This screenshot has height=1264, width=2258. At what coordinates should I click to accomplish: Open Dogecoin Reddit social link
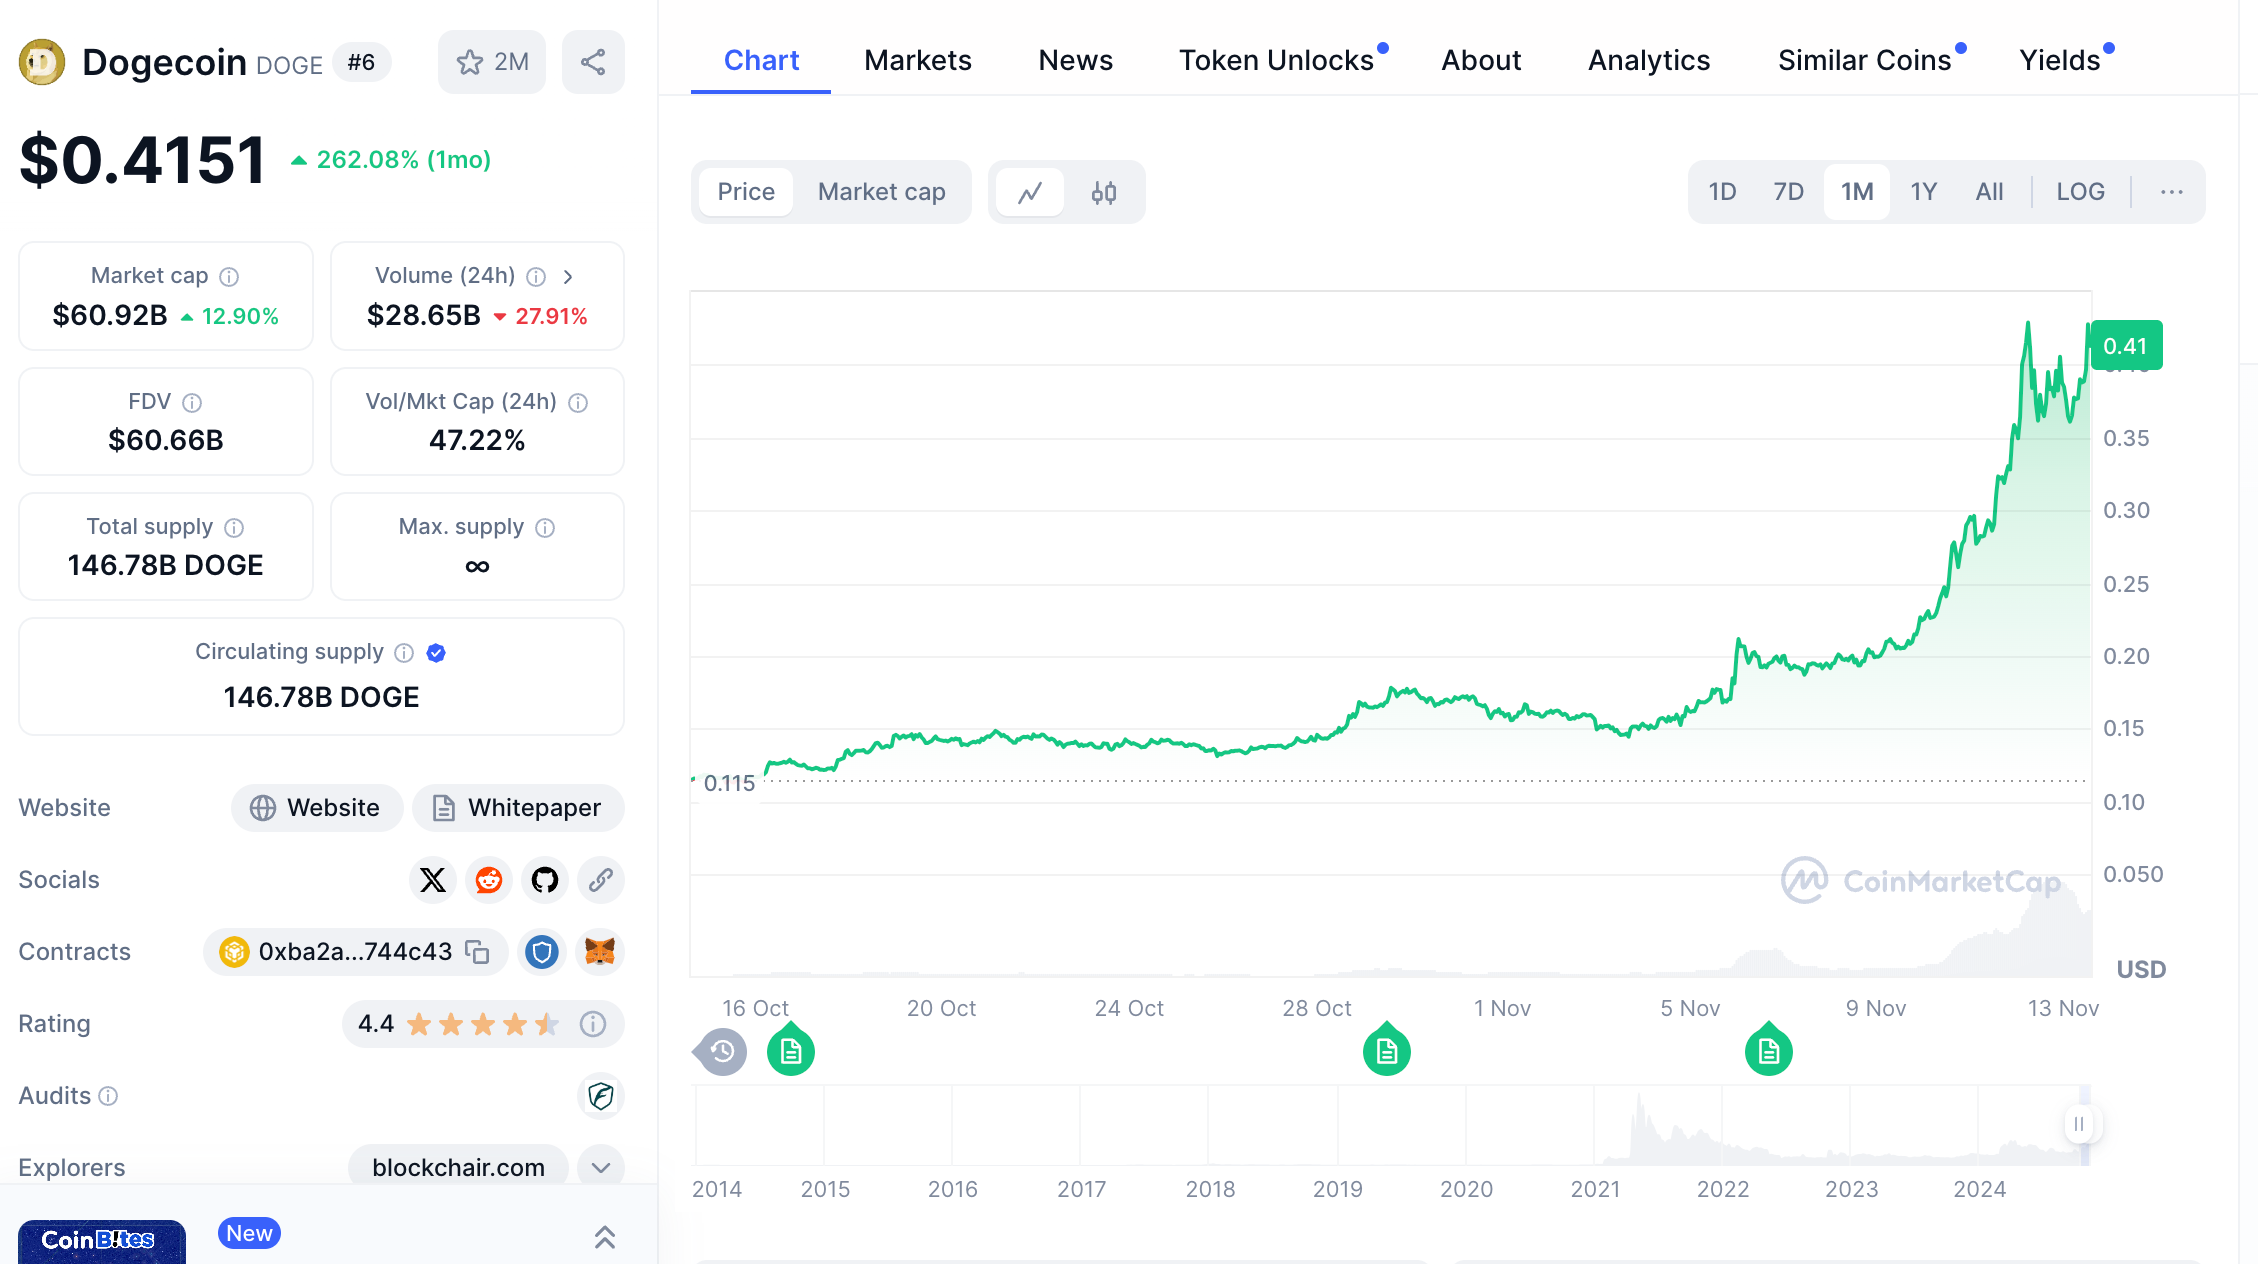[489, 880]
